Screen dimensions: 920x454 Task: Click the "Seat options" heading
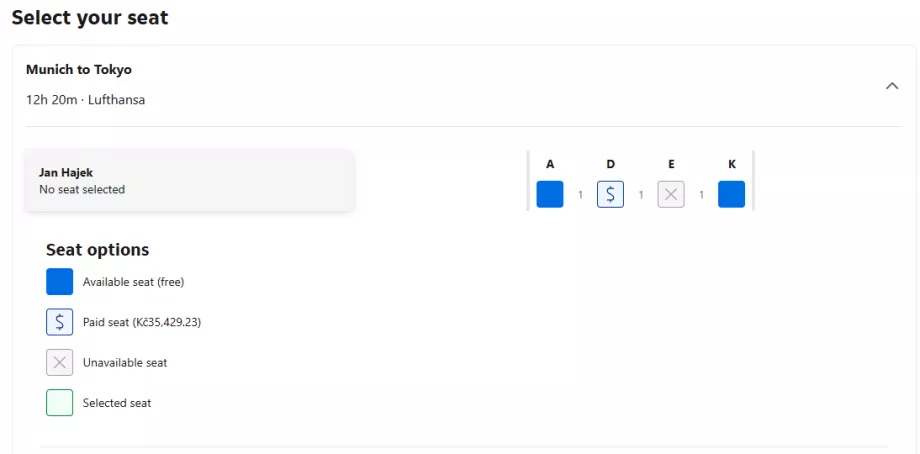pos(97,250)
